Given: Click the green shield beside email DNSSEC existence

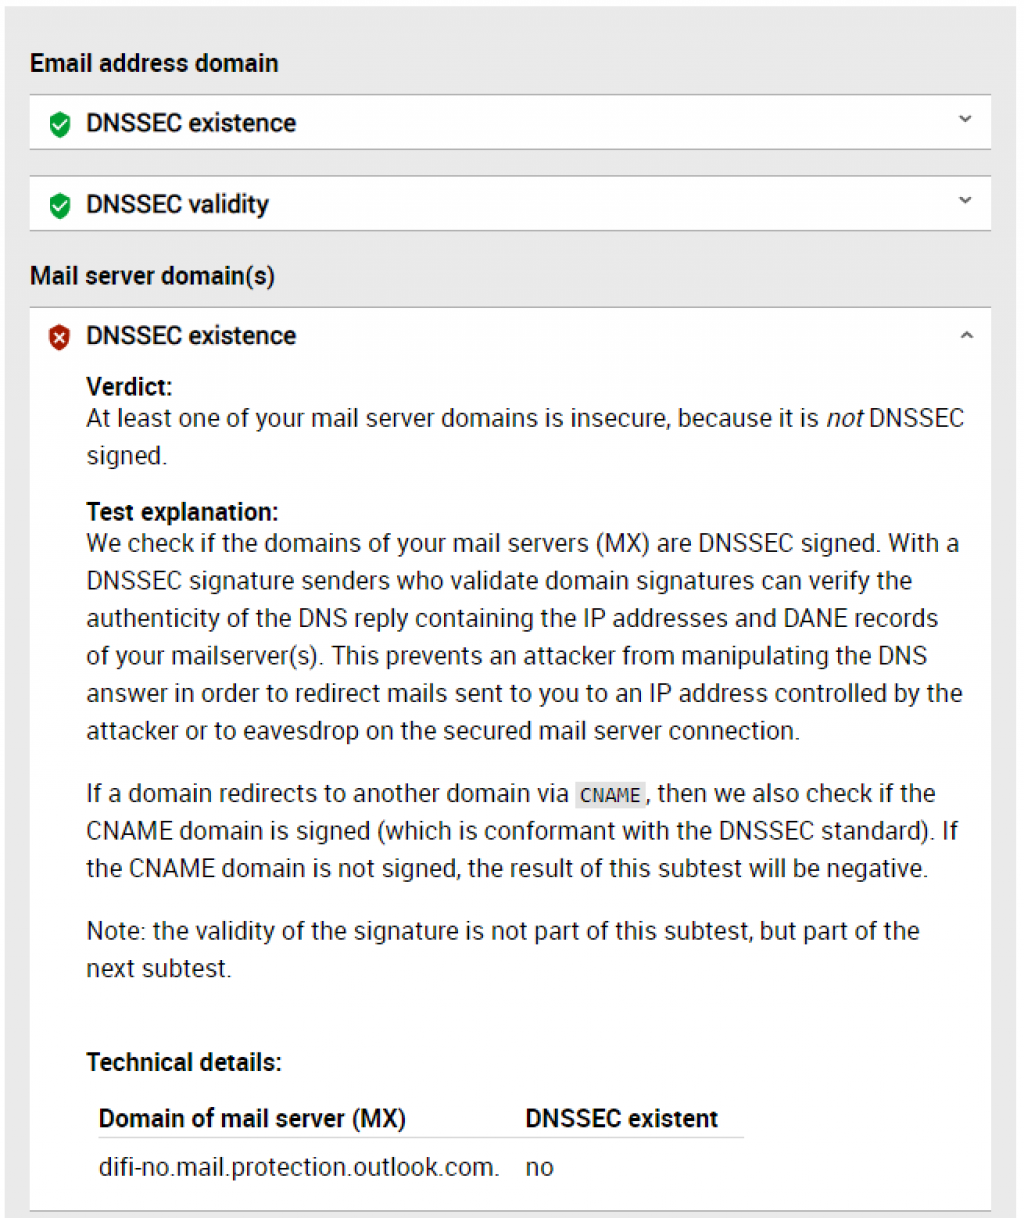Looking at the screenshot, I should pos(60,124).
